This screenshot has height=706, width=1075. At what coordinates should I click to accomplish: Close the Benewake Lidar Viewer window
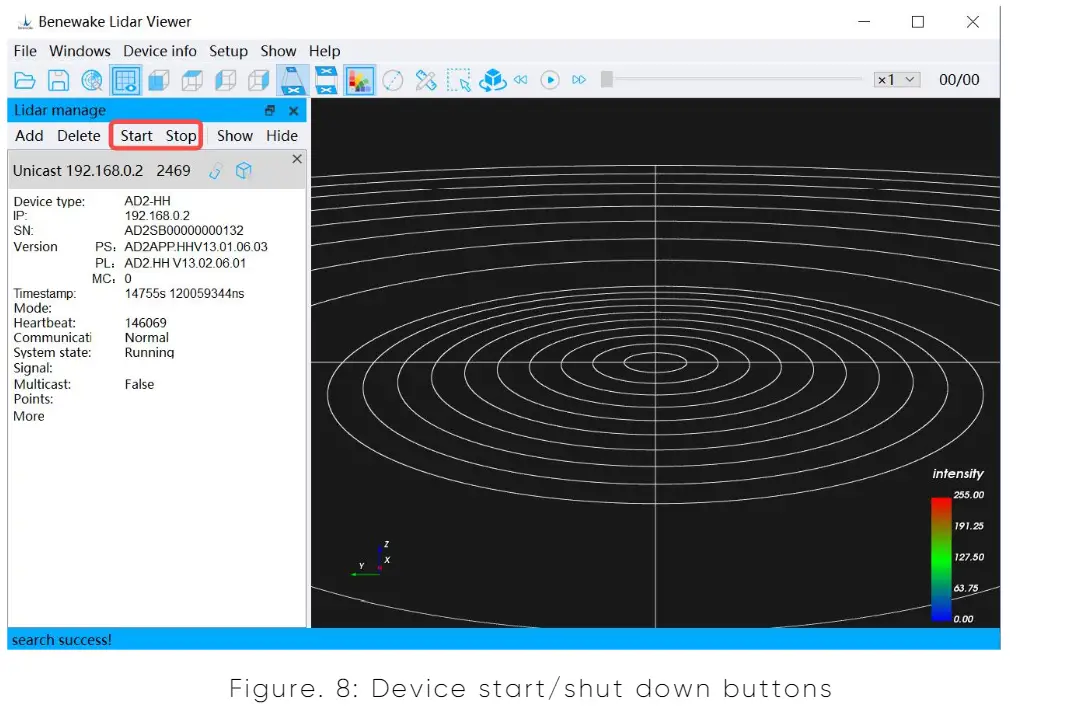(973, 22)
